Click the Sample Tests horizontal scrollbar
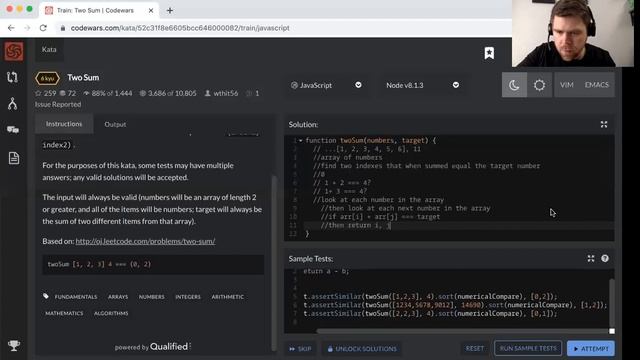Viewport: 640px width, 360px height. pyautogui.click(x=462, y=331)
